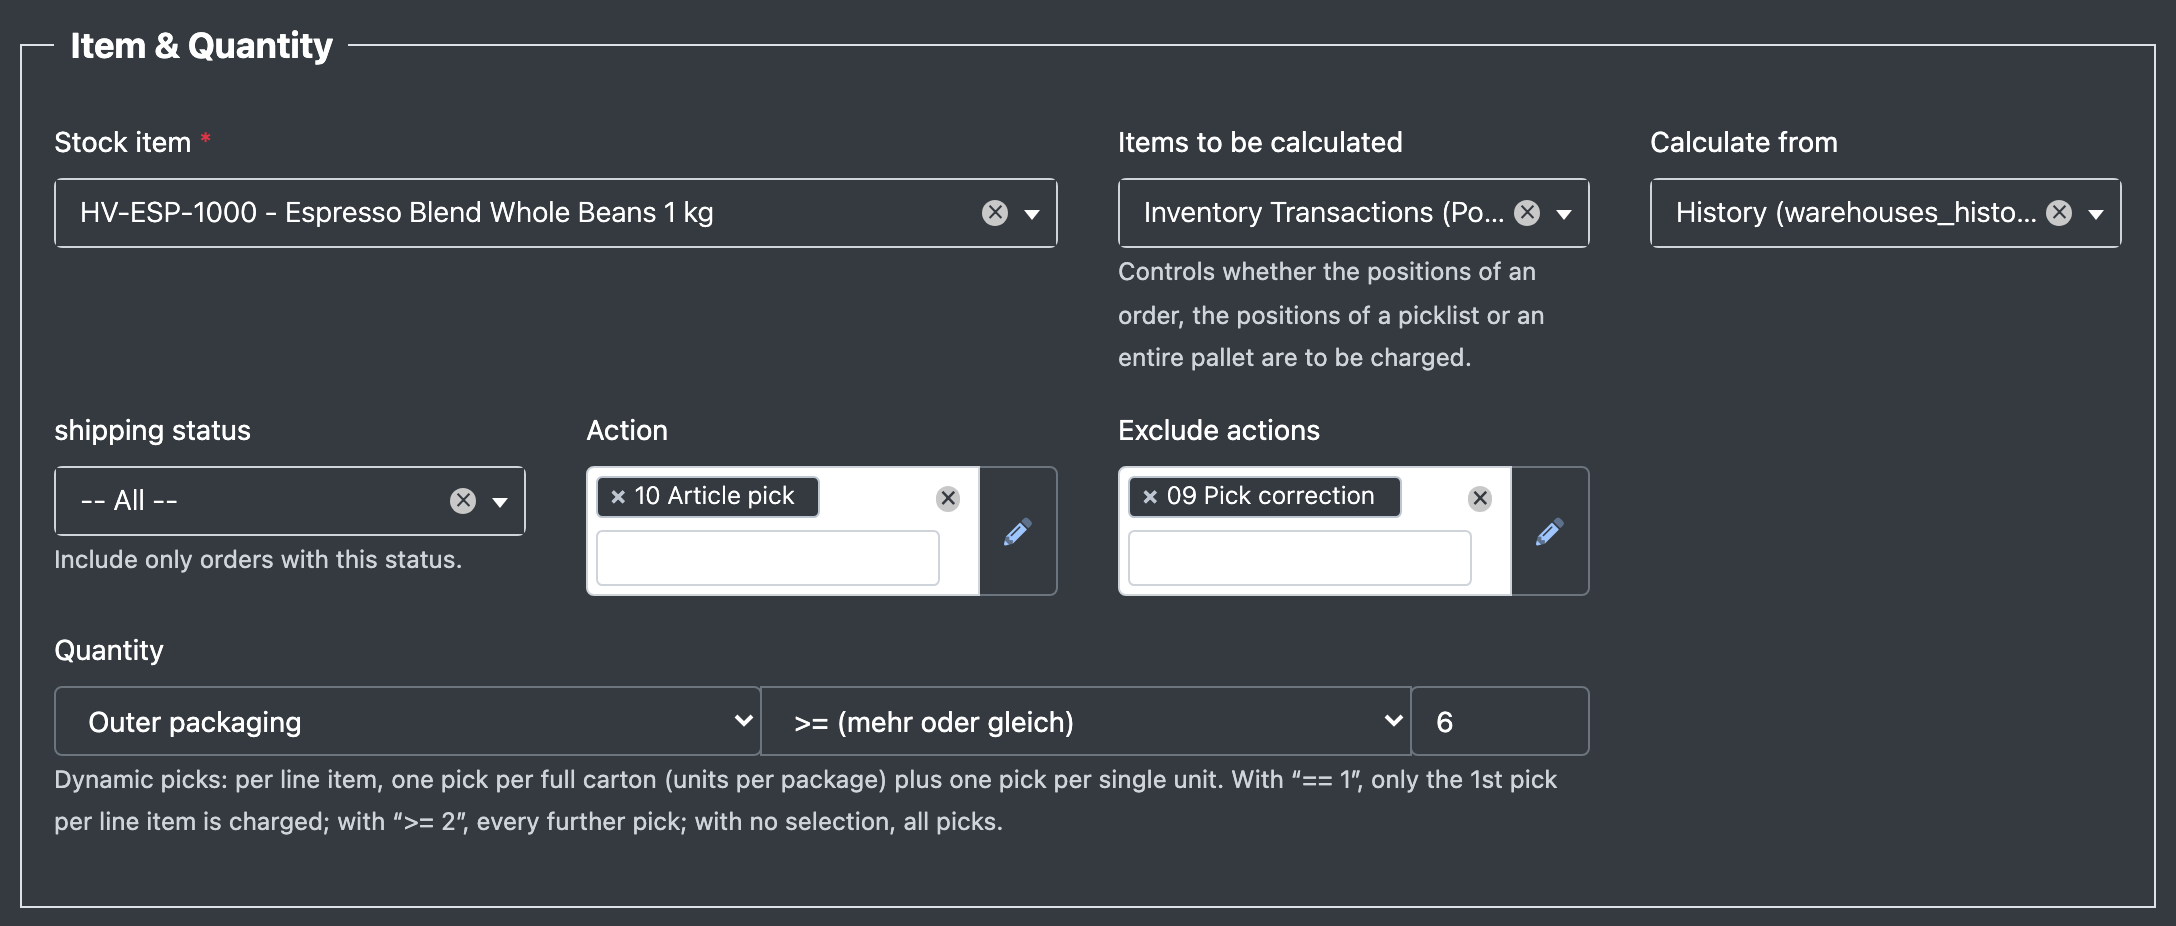Clear the Items to be calculated selection

point(1527,213)
